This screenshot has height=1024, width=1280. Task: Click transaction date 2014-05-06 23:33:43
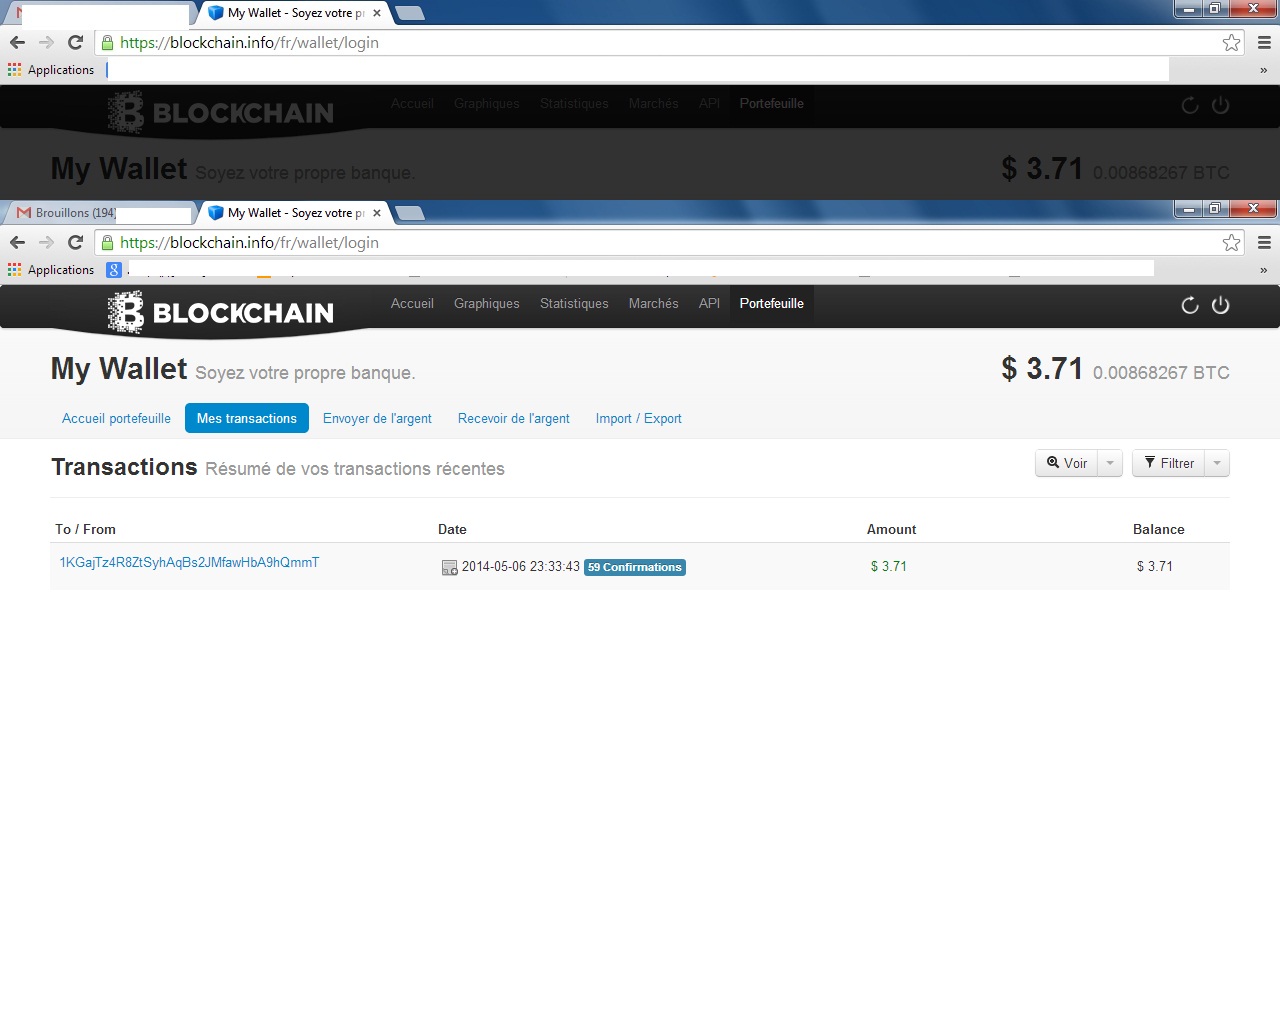coord(521,566)
